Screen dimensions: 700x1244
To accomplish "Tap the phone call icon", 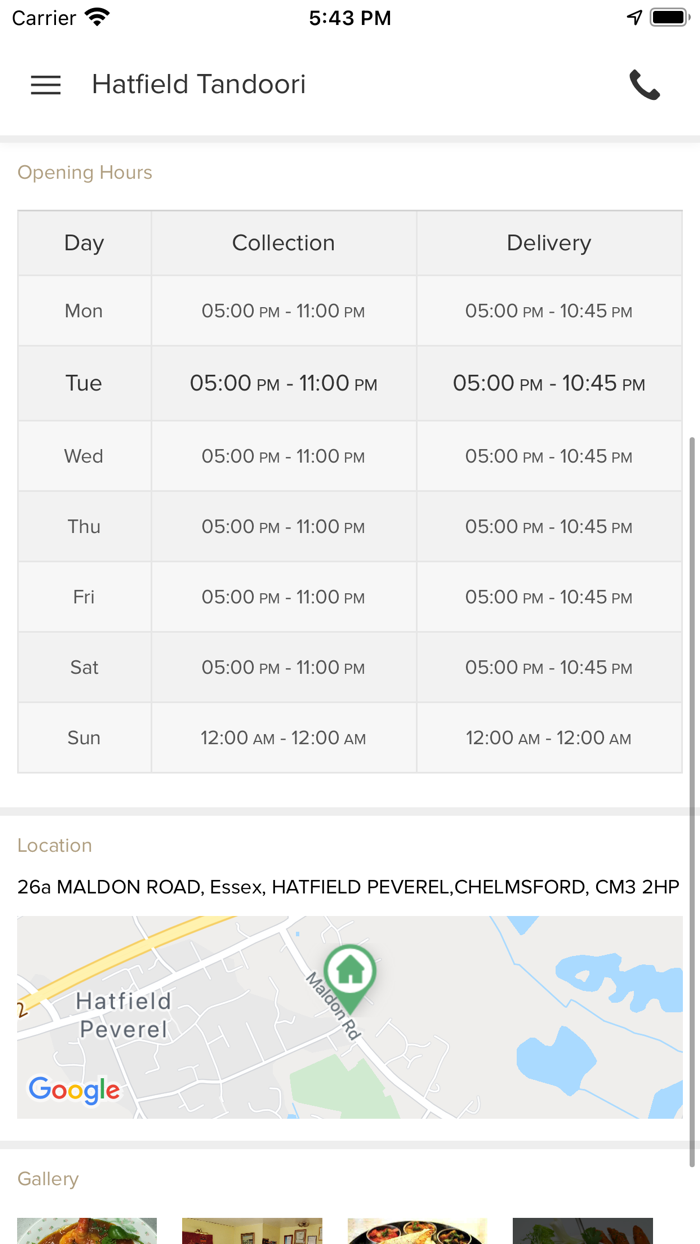I will pos(644,85).
